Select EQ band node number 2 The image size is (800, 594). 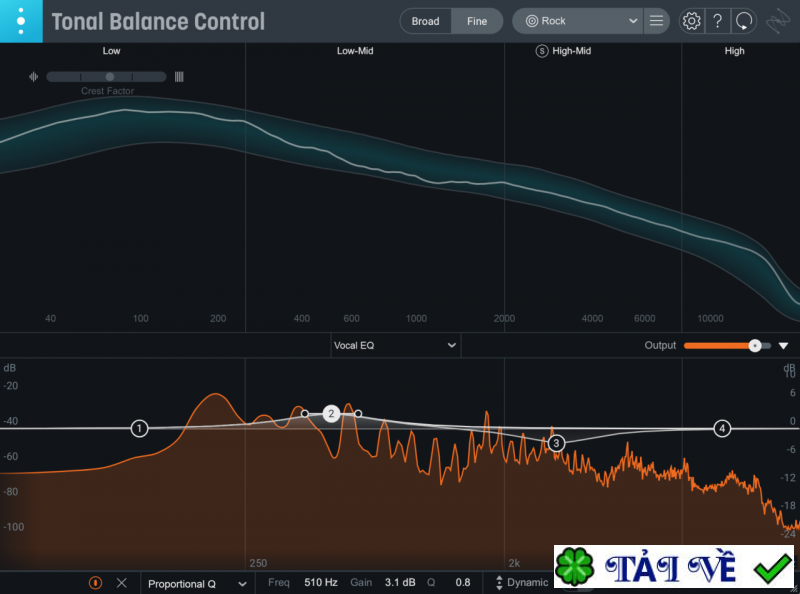[332, 413]
